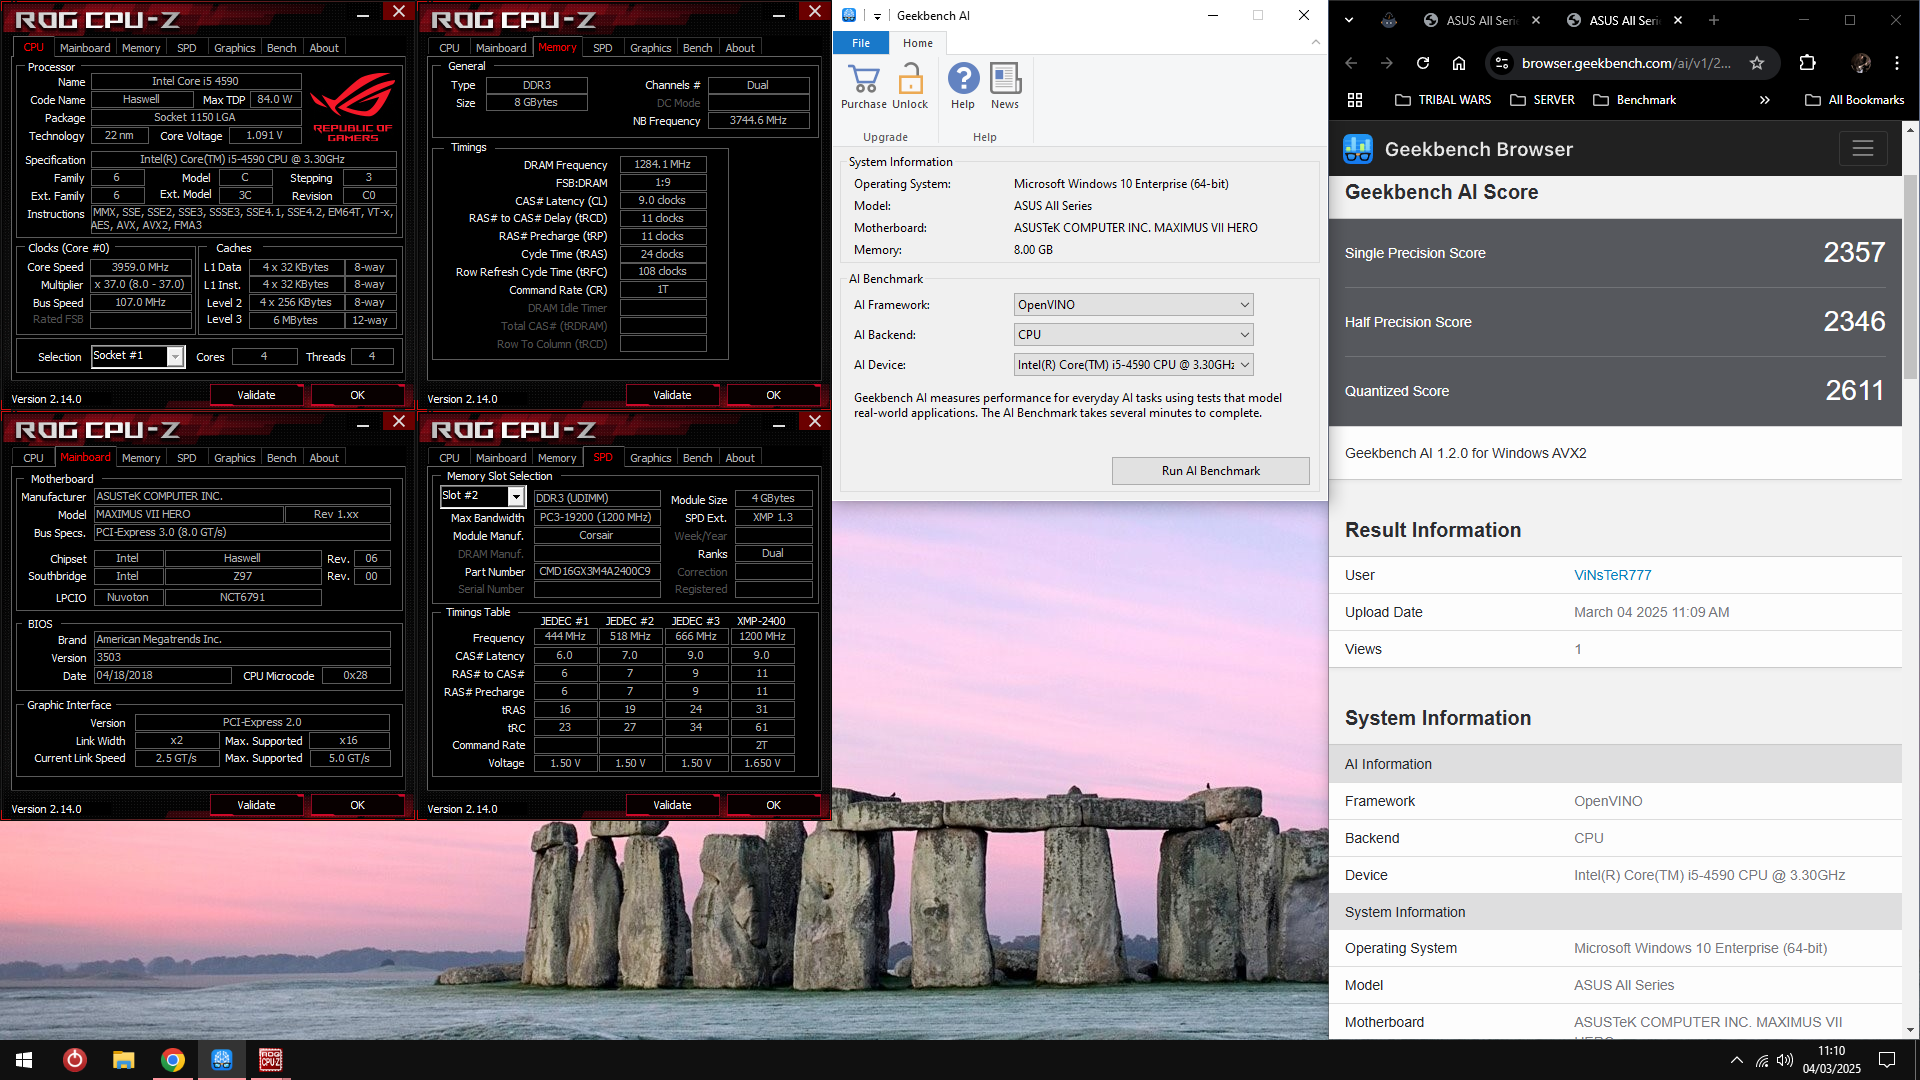Click Validate in the CPU tab window
Image resolution: width=1920 pixels, height=1080 pixels.
click(x=256, y=395)
